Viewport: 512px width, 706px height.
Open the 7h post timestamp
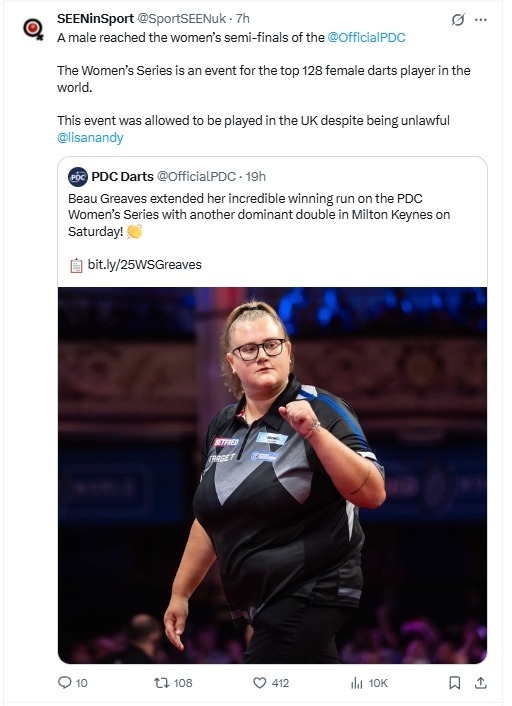coord(243,18)
